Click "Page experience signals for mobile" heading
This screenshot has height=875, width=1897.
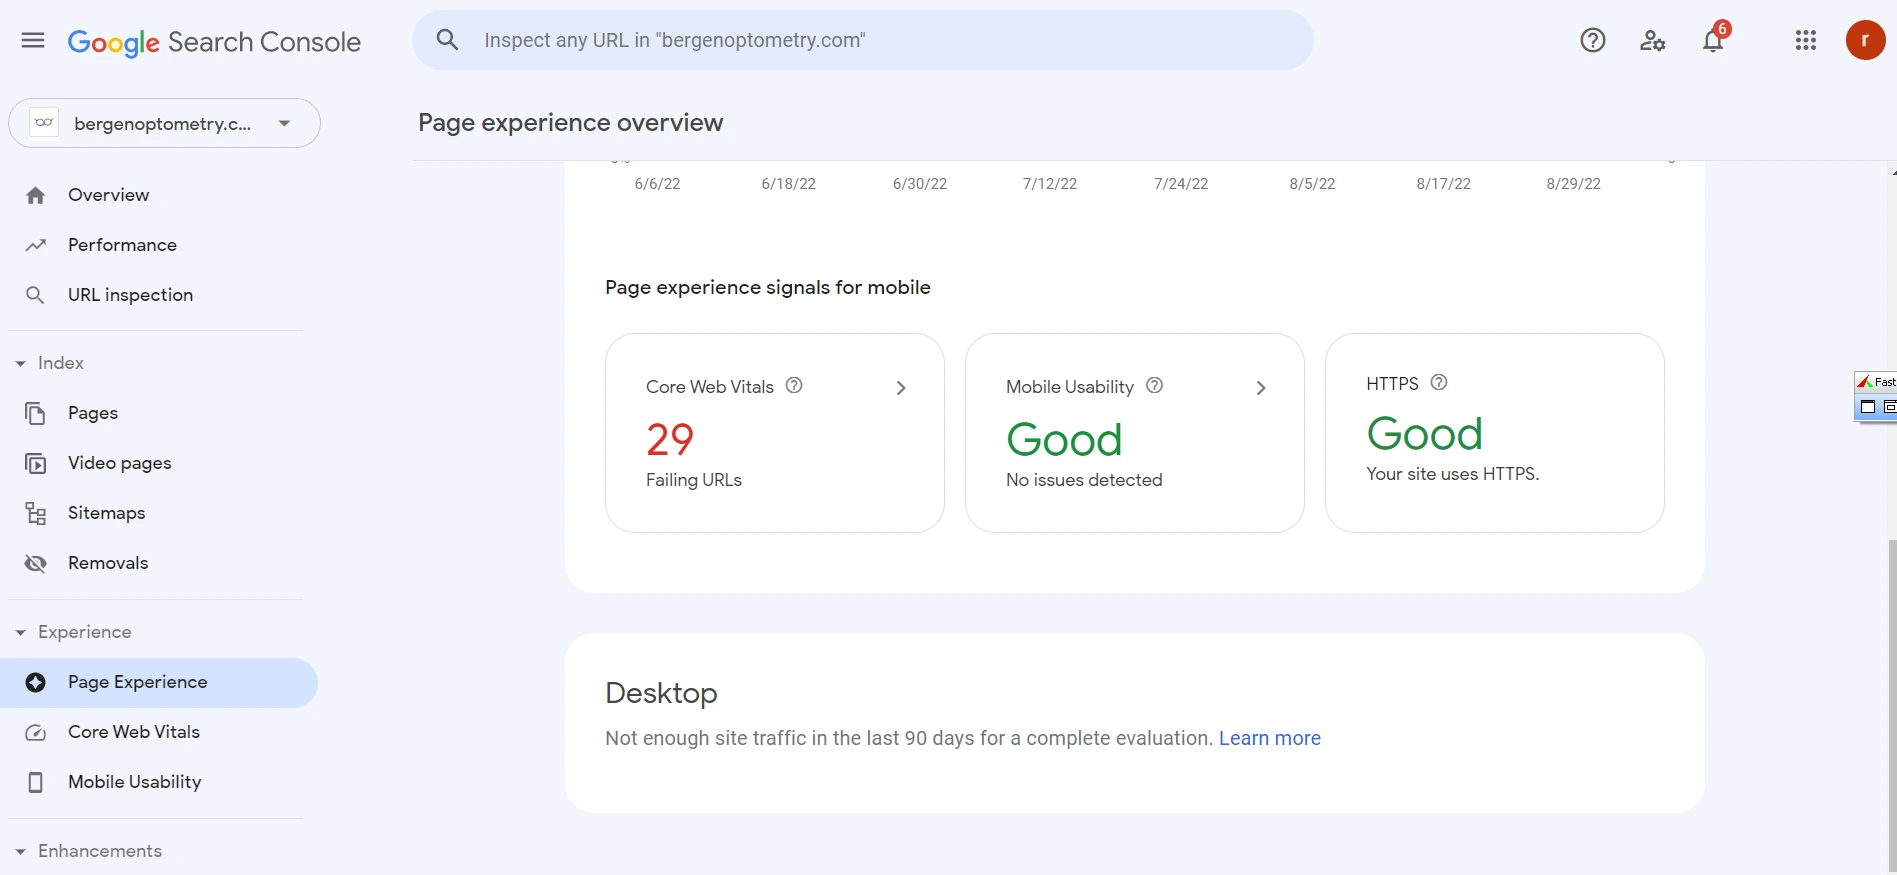[x=768, y=287]
